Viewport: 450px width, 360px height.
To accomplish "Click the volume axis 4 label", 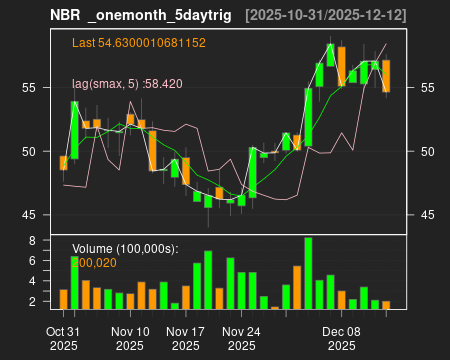I will pos(32,281).
